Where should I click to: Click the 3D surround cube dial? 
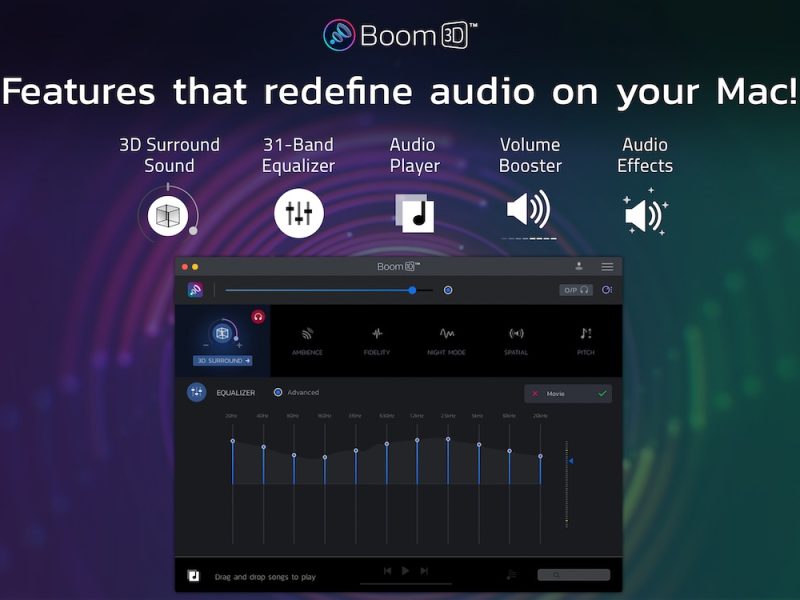point(222,333)
